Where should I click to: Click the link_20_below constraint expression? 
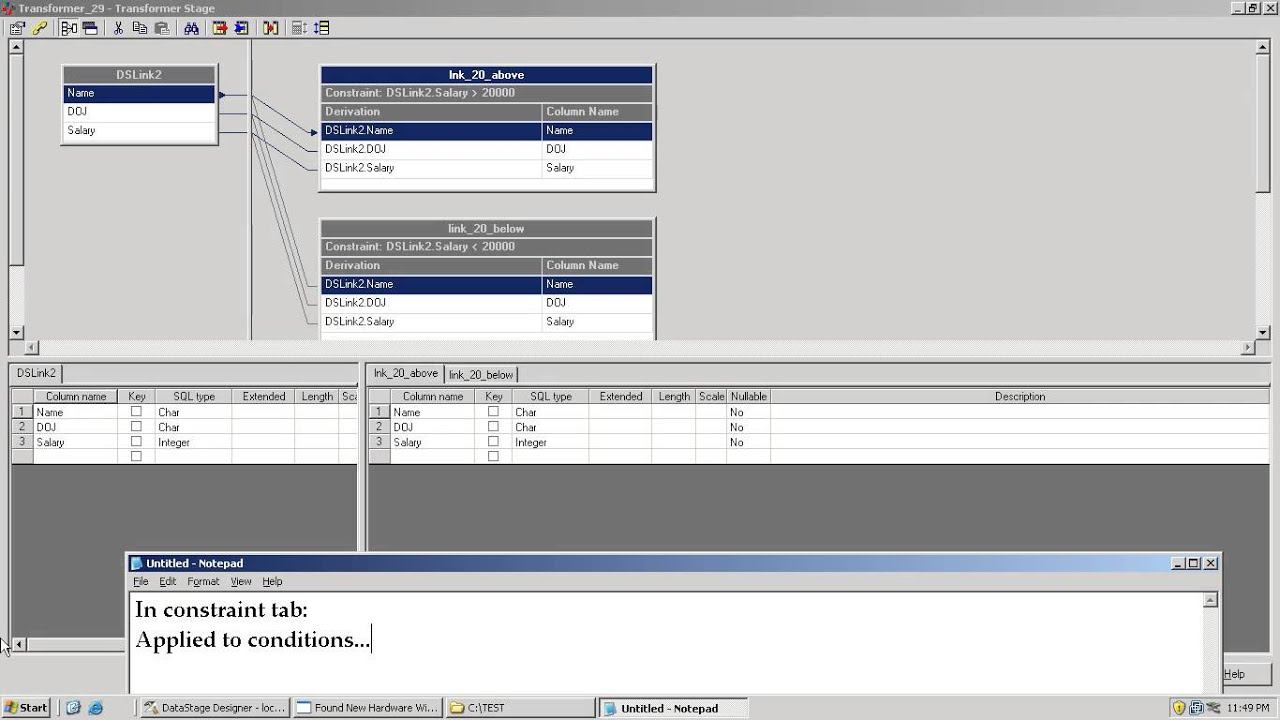[x=487, y=247]
